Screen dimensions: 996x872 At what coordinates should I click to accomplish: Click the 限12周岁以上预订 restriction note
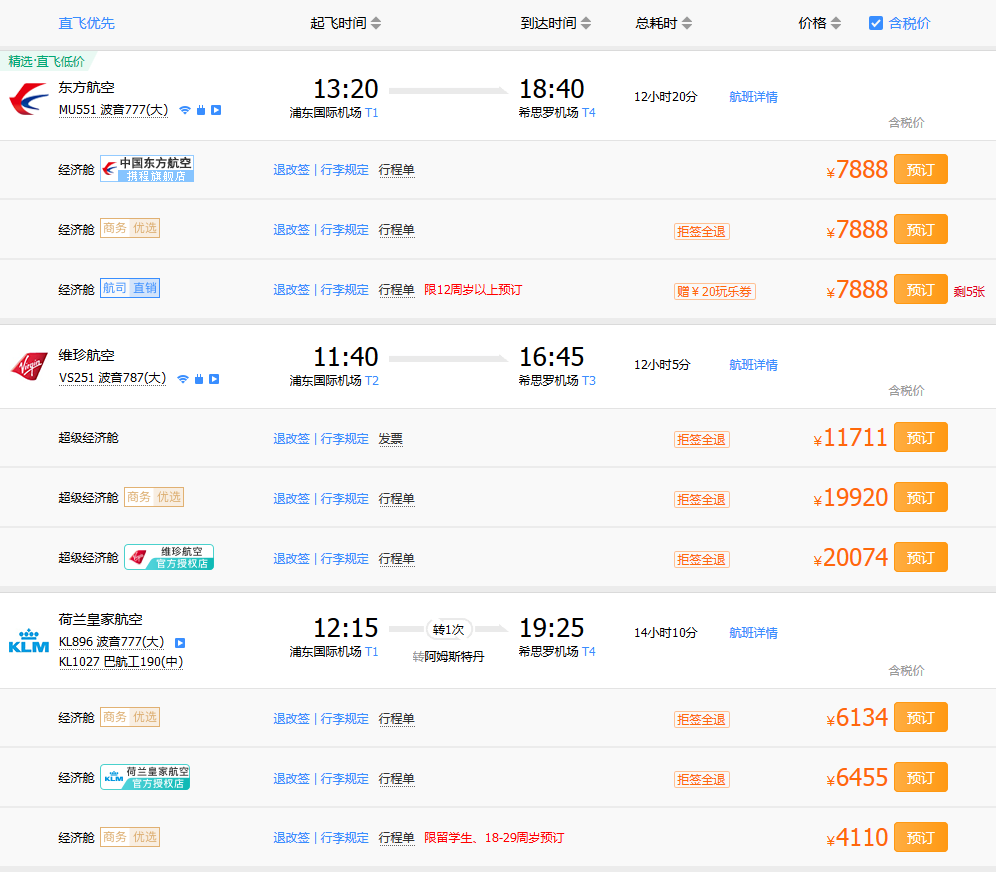click(473, 290)
